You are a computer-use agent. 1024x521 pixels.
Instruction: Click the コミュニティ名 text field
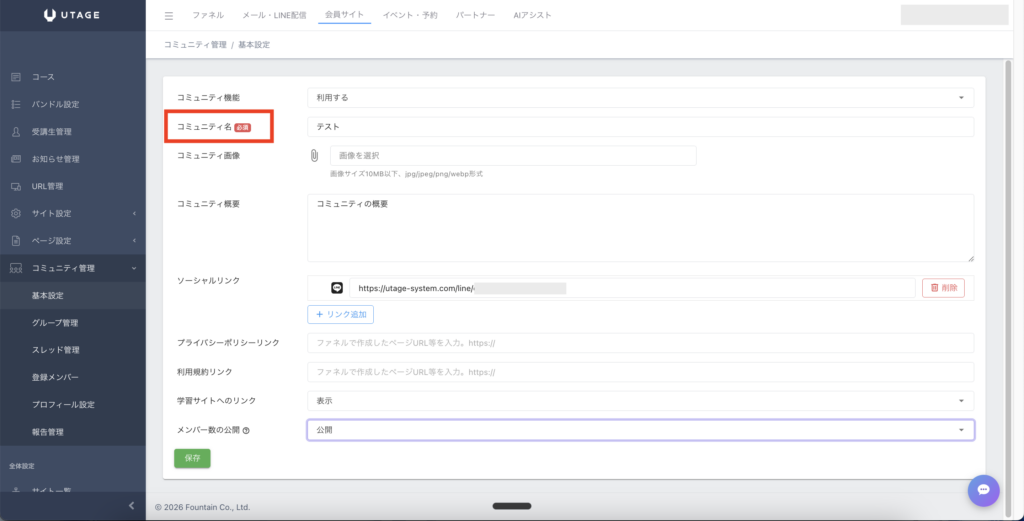[x=641, y=127]
